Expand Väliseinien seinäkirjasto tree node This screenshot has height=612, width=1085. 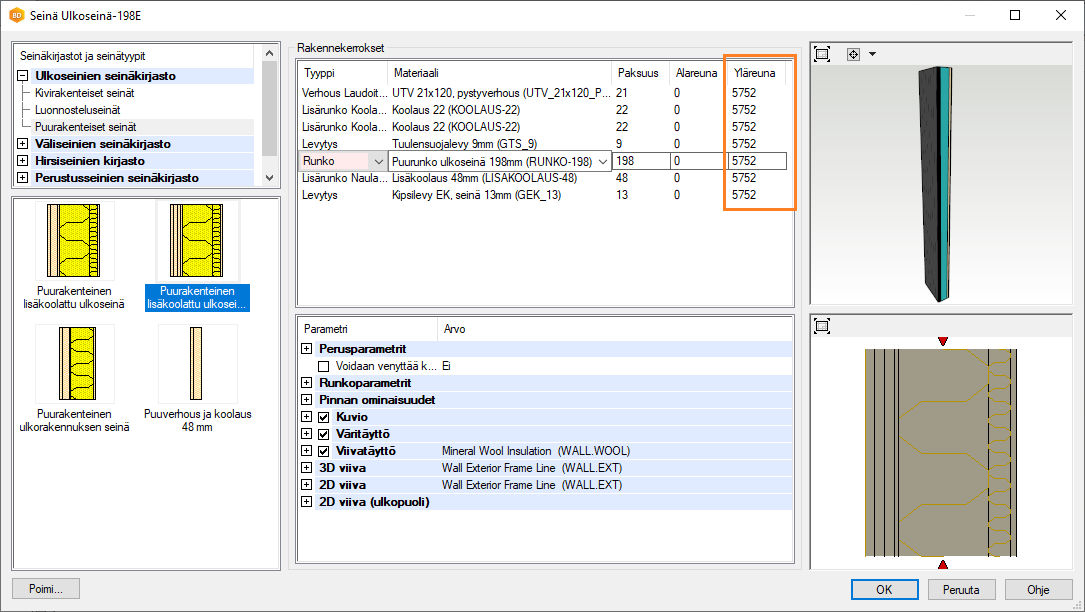pos(23,144)
